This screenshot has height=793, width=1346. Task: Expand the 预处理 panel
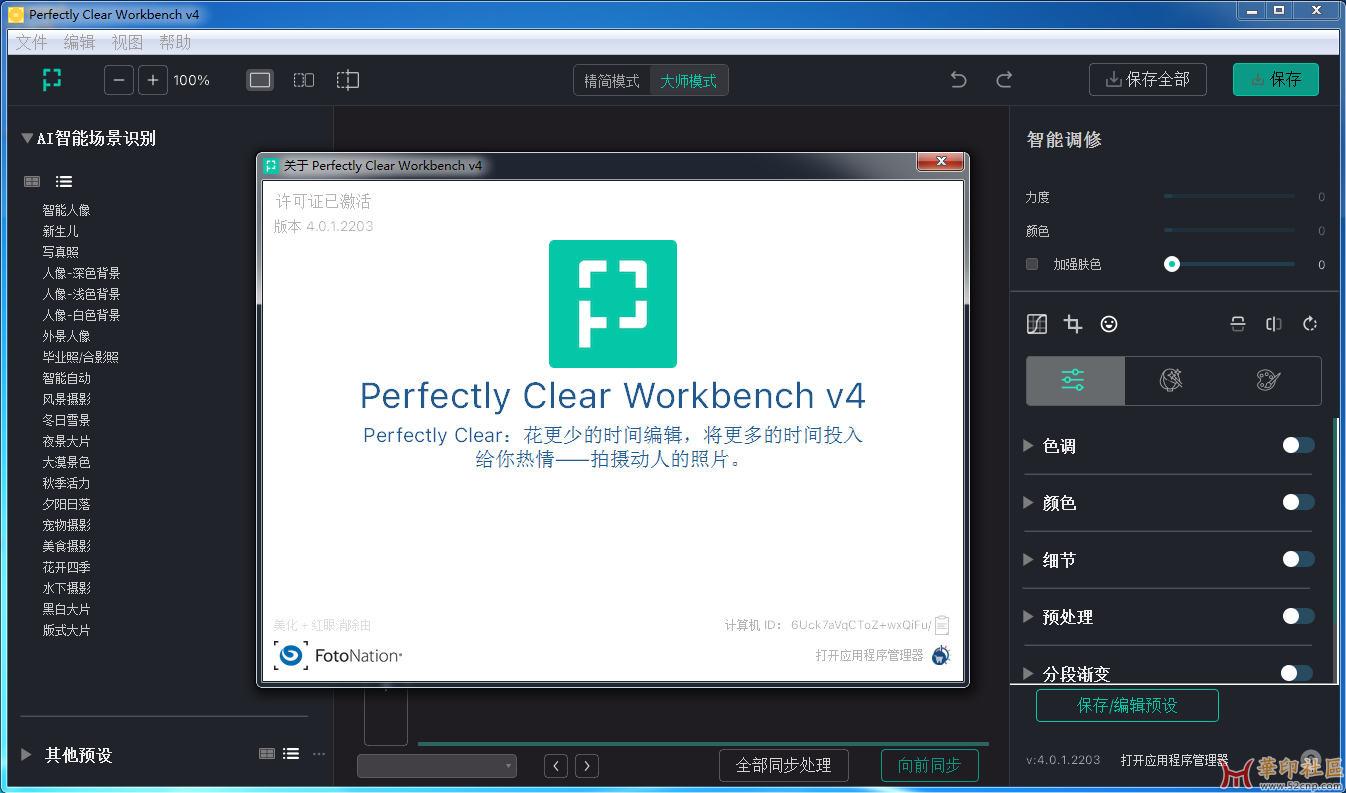[x=1028, y=617]
